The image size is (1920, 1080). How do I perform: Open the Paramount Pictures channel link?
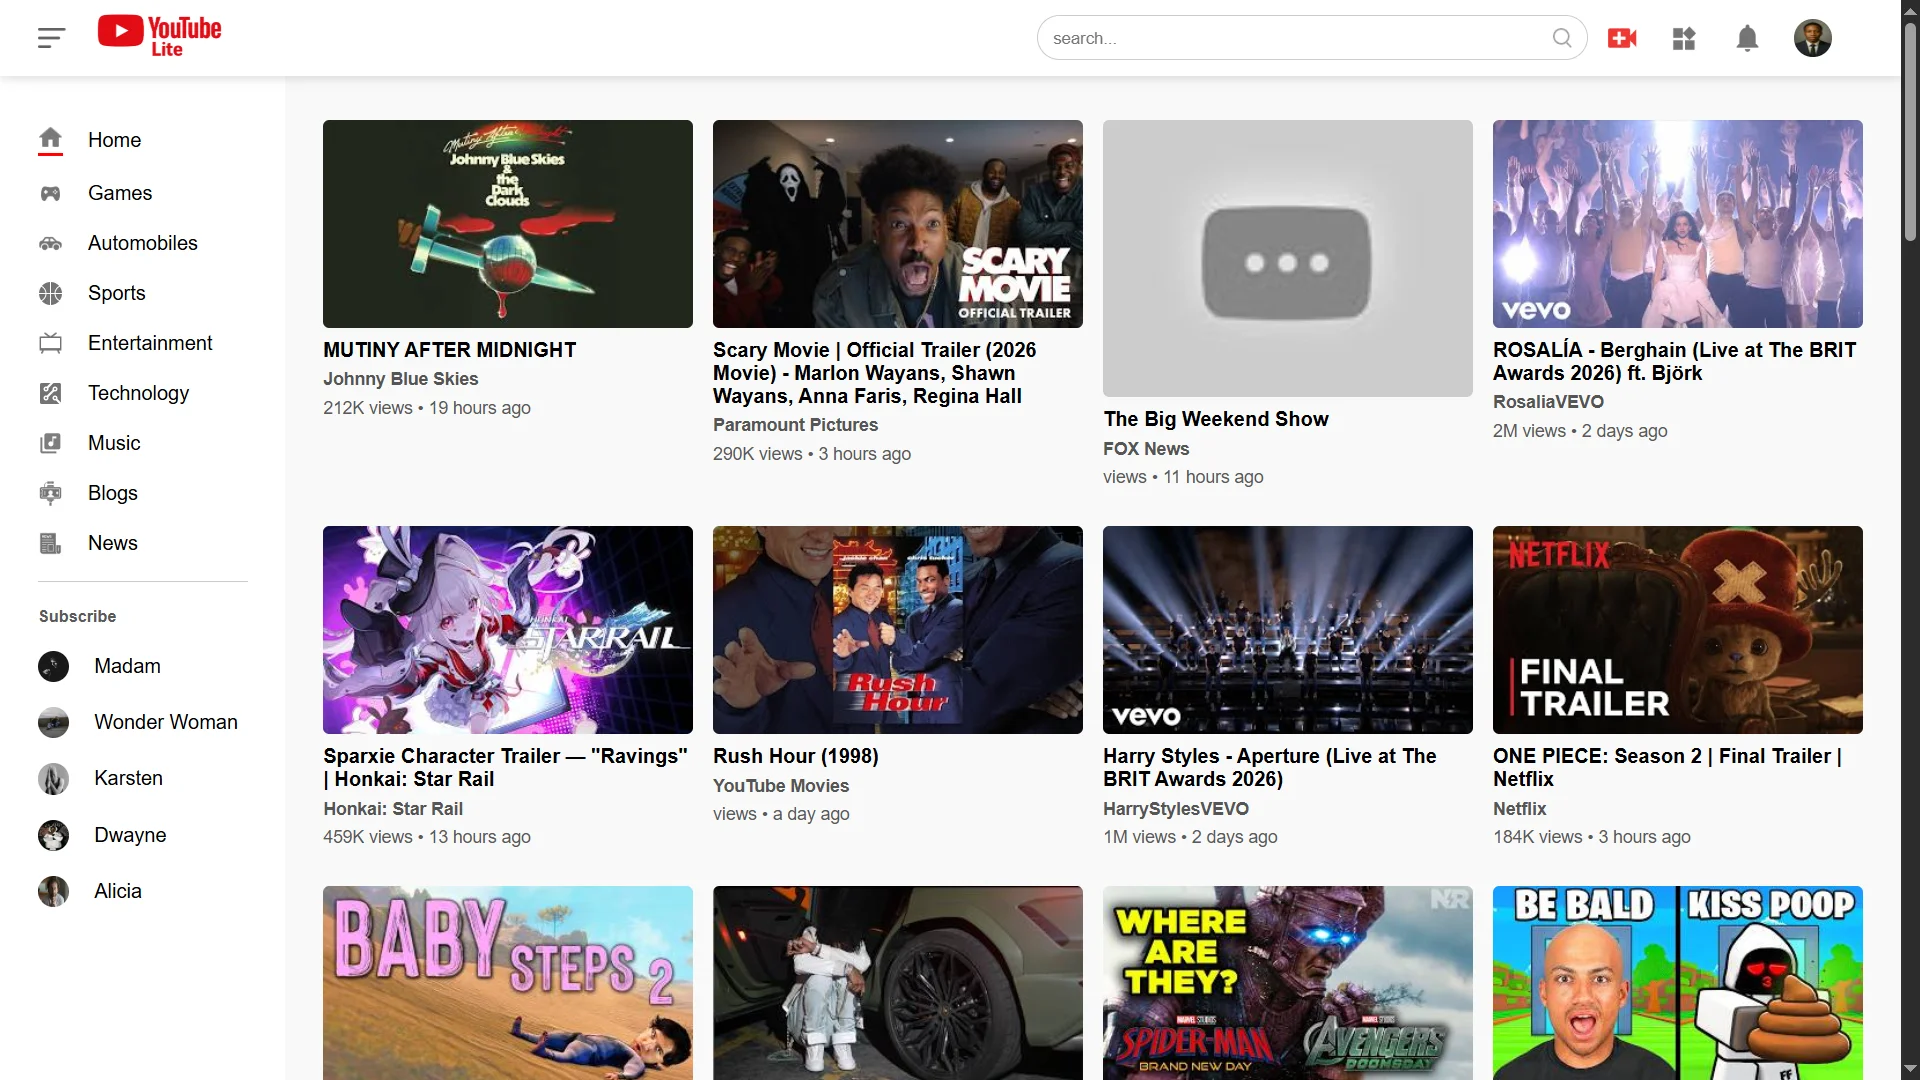[x=795, y=425]
